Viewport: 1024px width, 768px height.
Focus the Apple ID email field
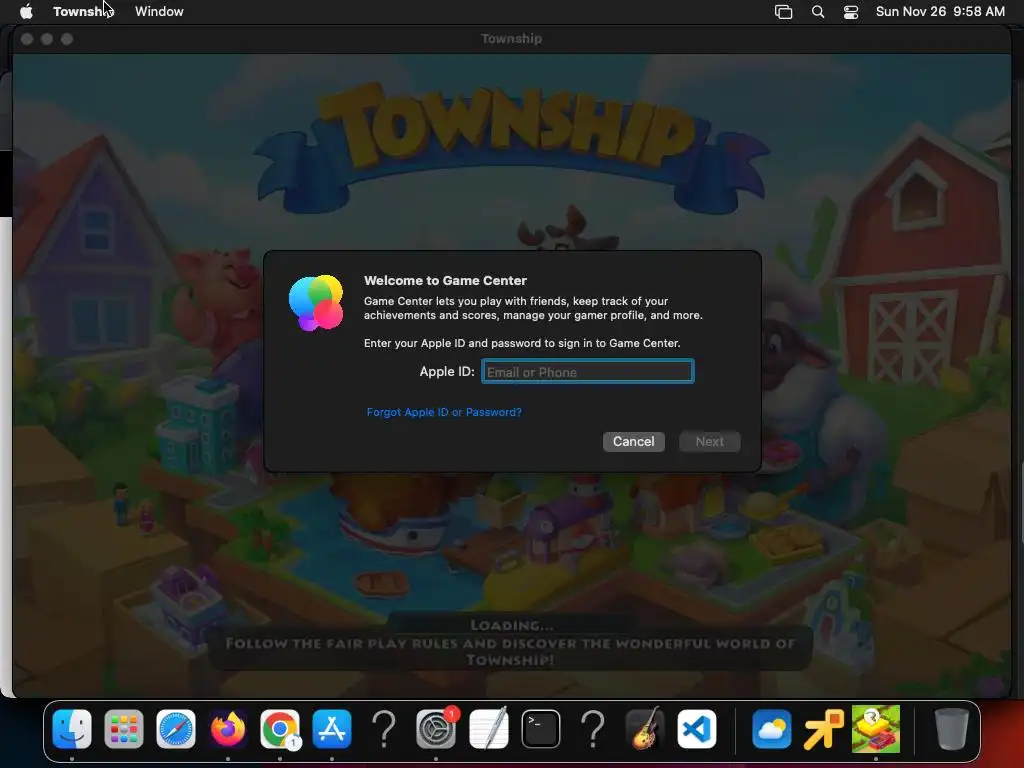pos(587,372)
